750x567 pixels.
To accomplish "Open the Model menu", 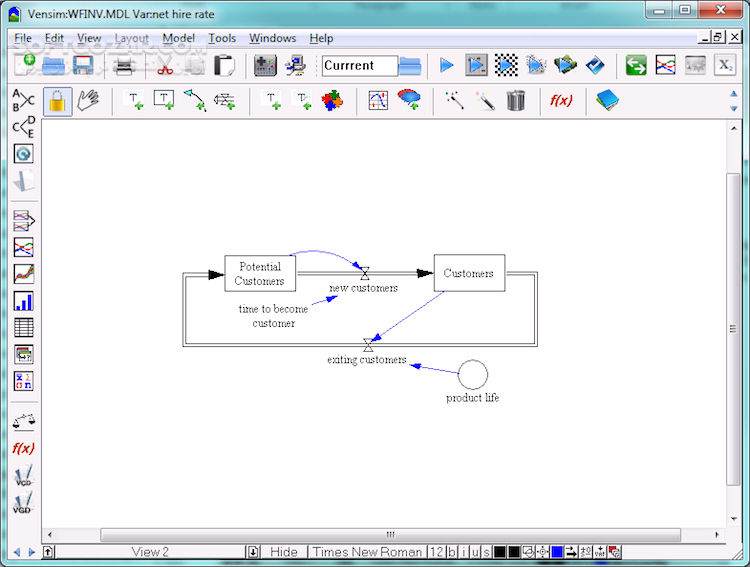I will pos(178,38).
